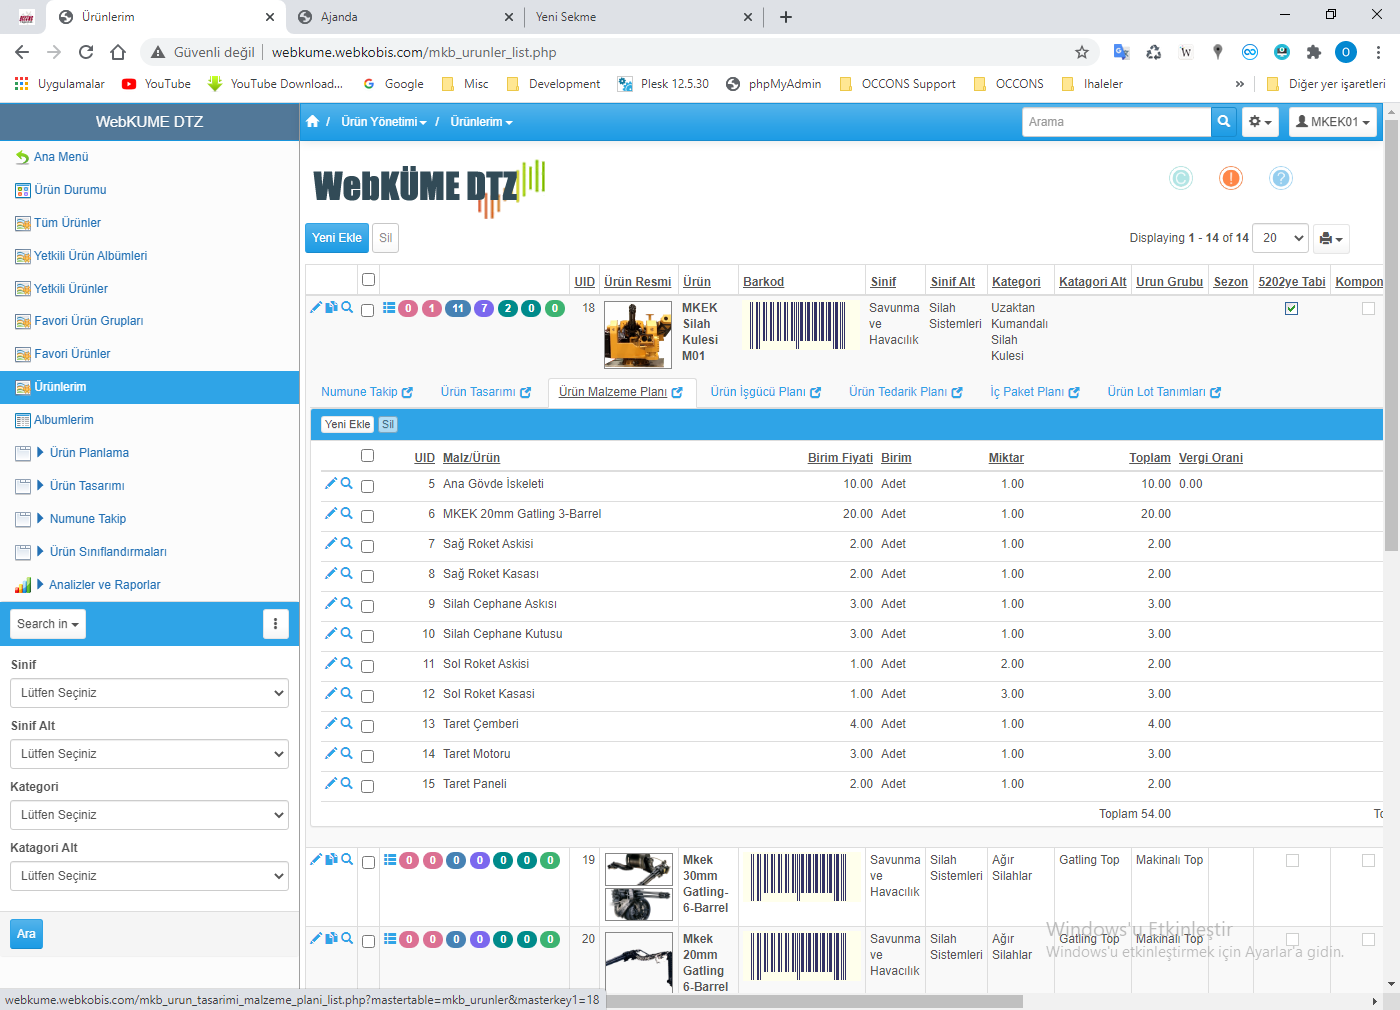Switch to Numune Takip tab
Viewport: 1400px width, 1010px height.
(x=367, y=392)
